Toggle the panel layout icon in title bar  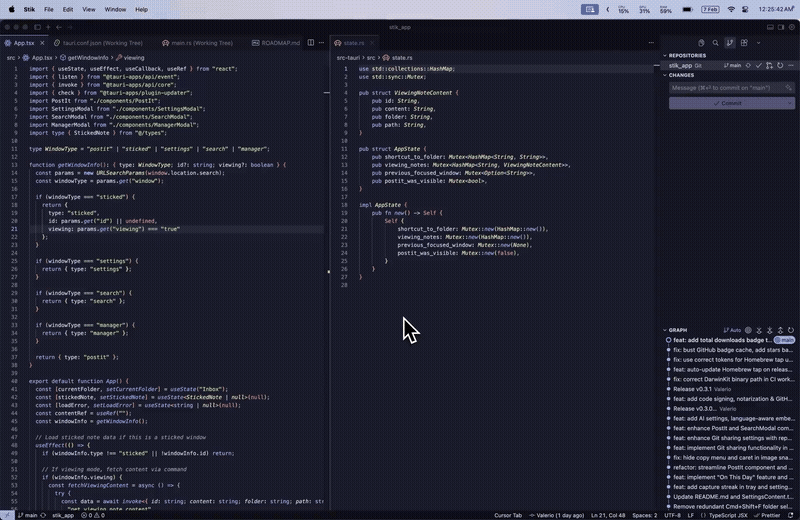click(770, 27)
